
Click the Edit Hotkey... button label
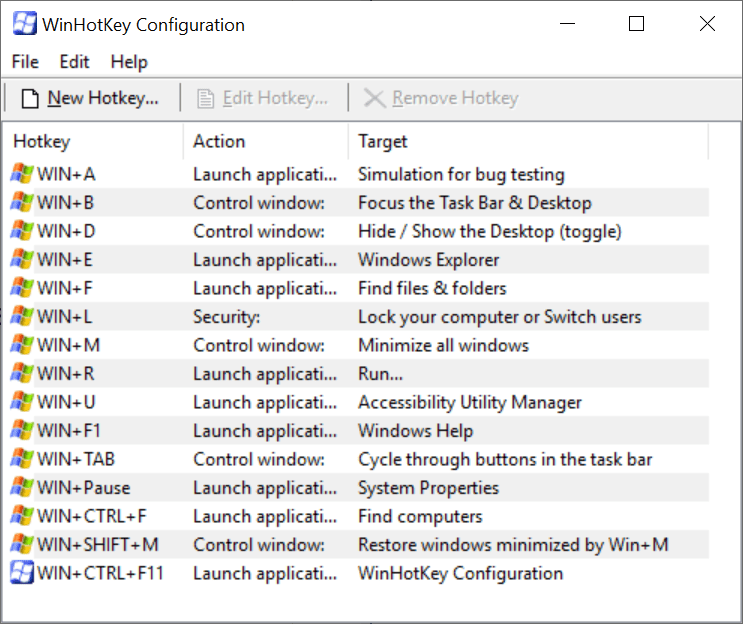coord(275,98)
